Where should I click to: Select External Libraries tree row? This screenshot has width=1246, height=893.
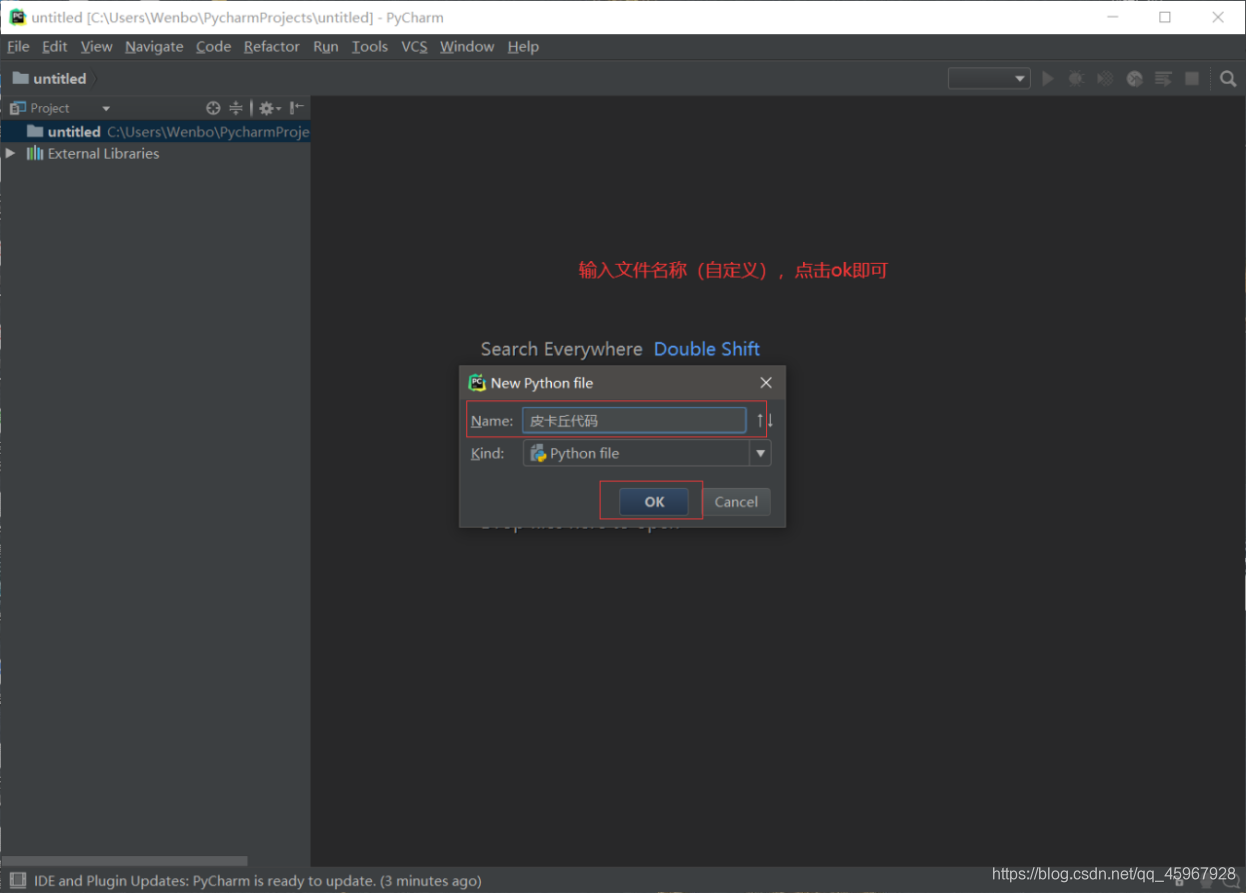click(x=155, y=153)
